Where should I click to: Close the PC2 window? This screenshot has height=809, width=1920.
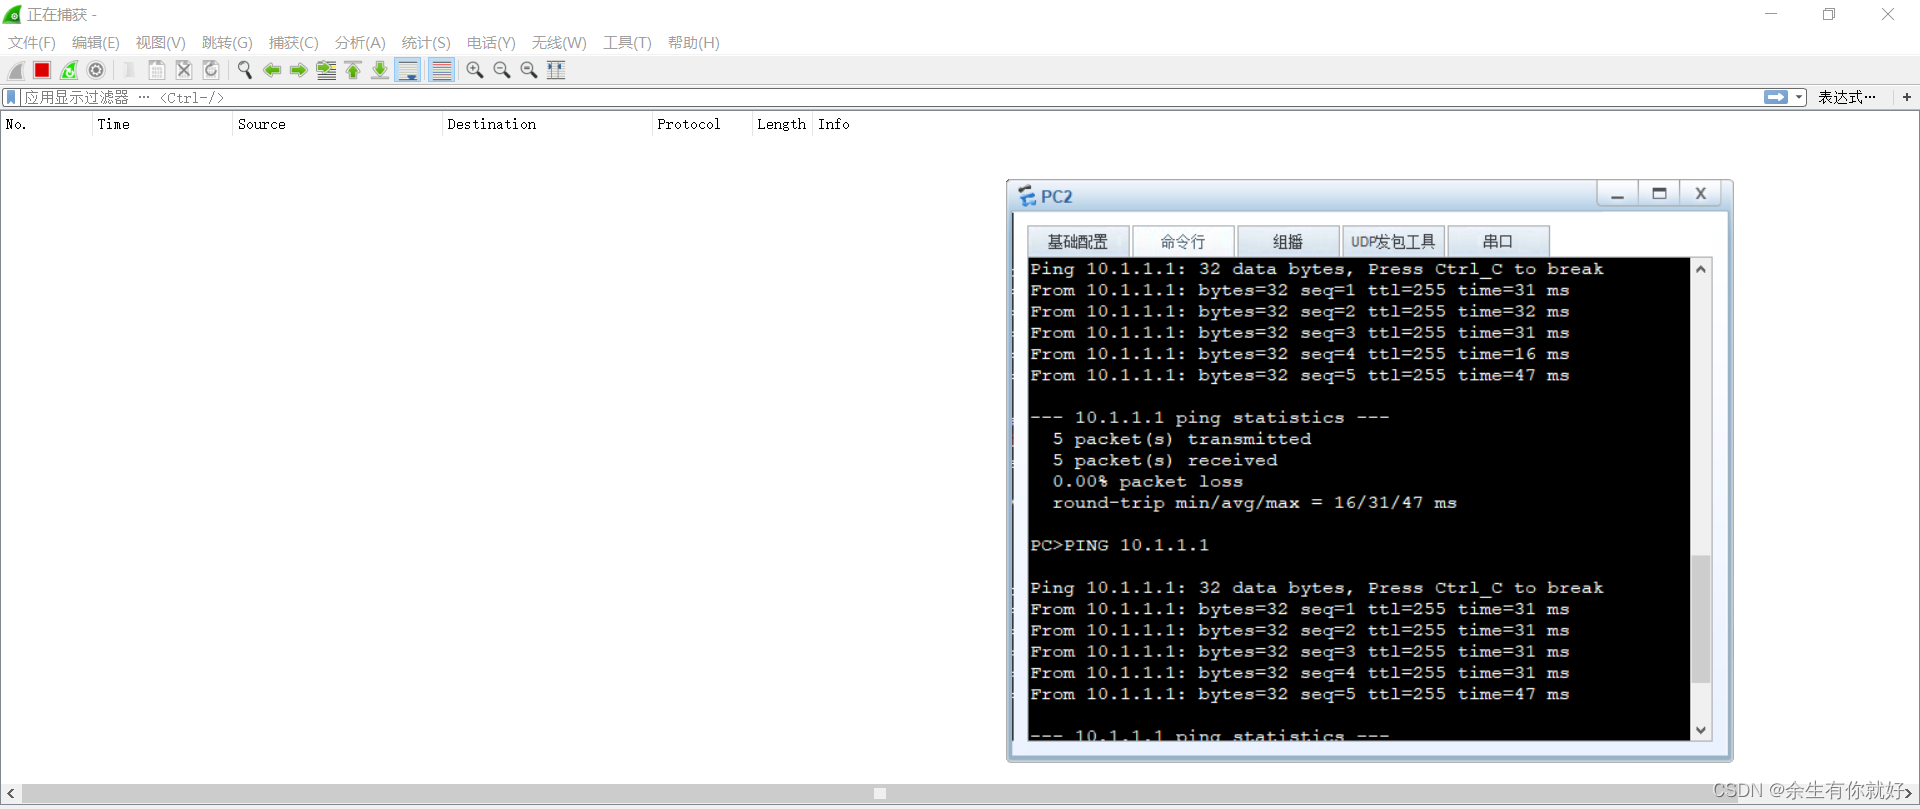point(1701,194)
